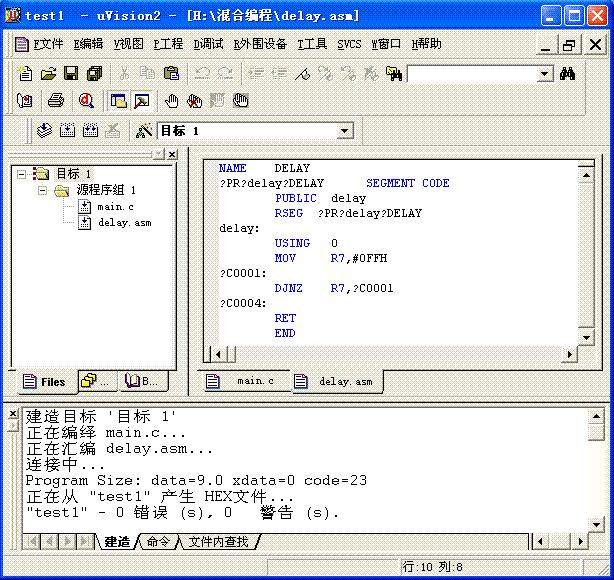Save current file with floppy icon
614x580 pixels.
71,74
